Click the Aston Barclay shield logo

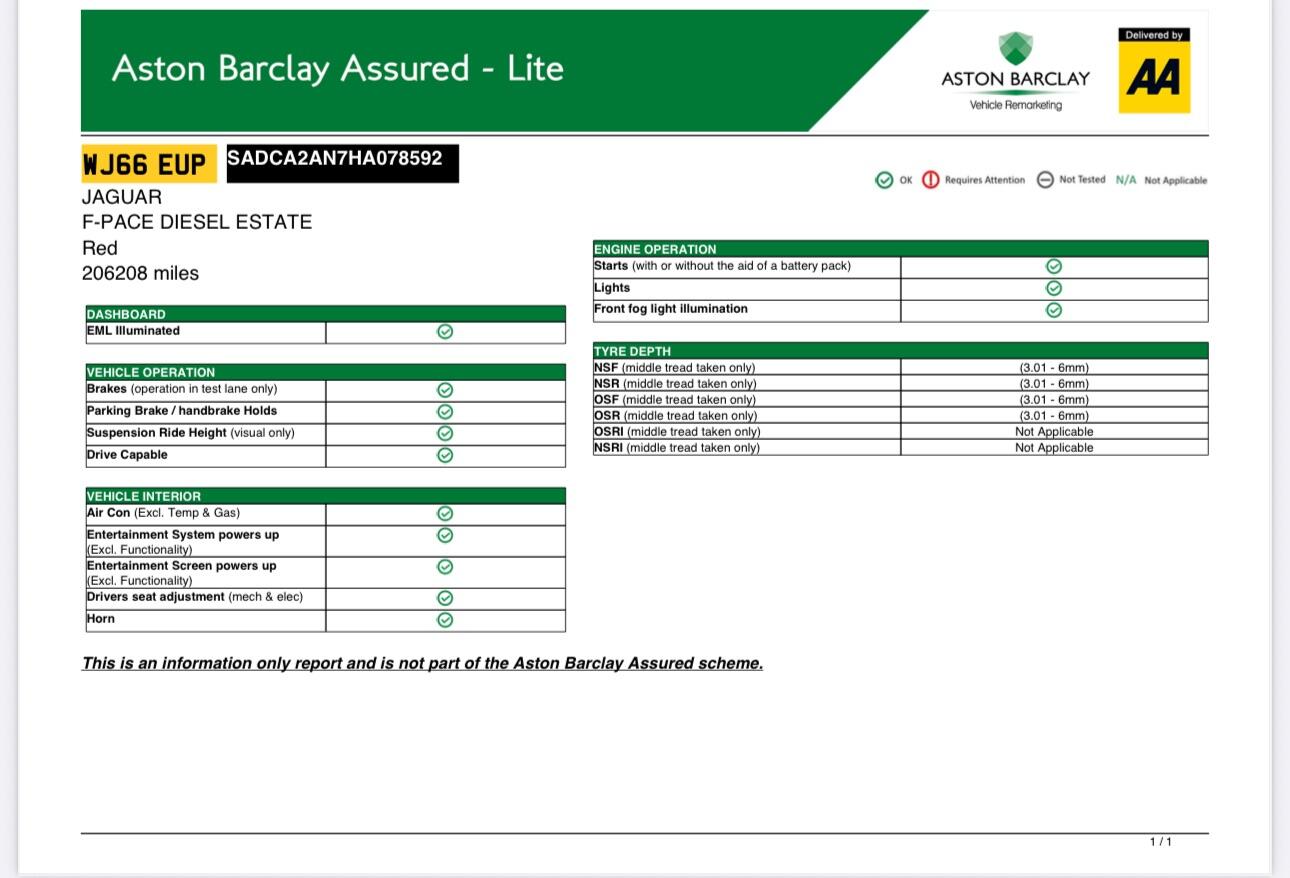click(x=1015, y=47)
